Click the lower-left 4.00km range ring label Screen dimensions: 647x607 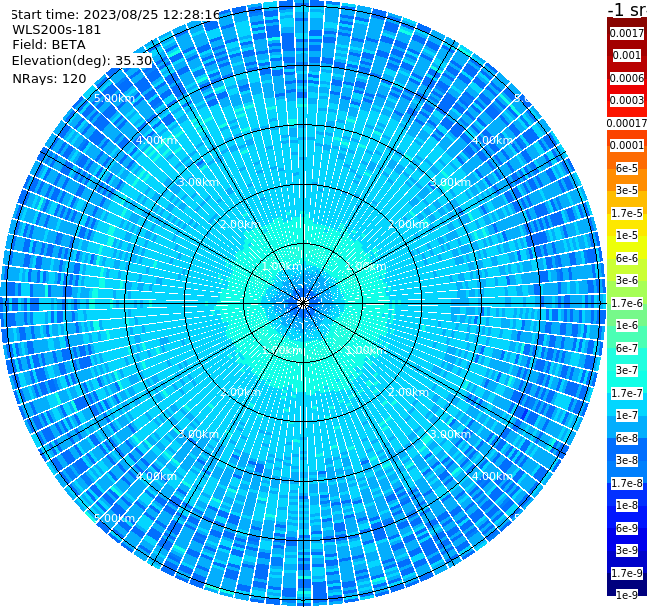156,476
